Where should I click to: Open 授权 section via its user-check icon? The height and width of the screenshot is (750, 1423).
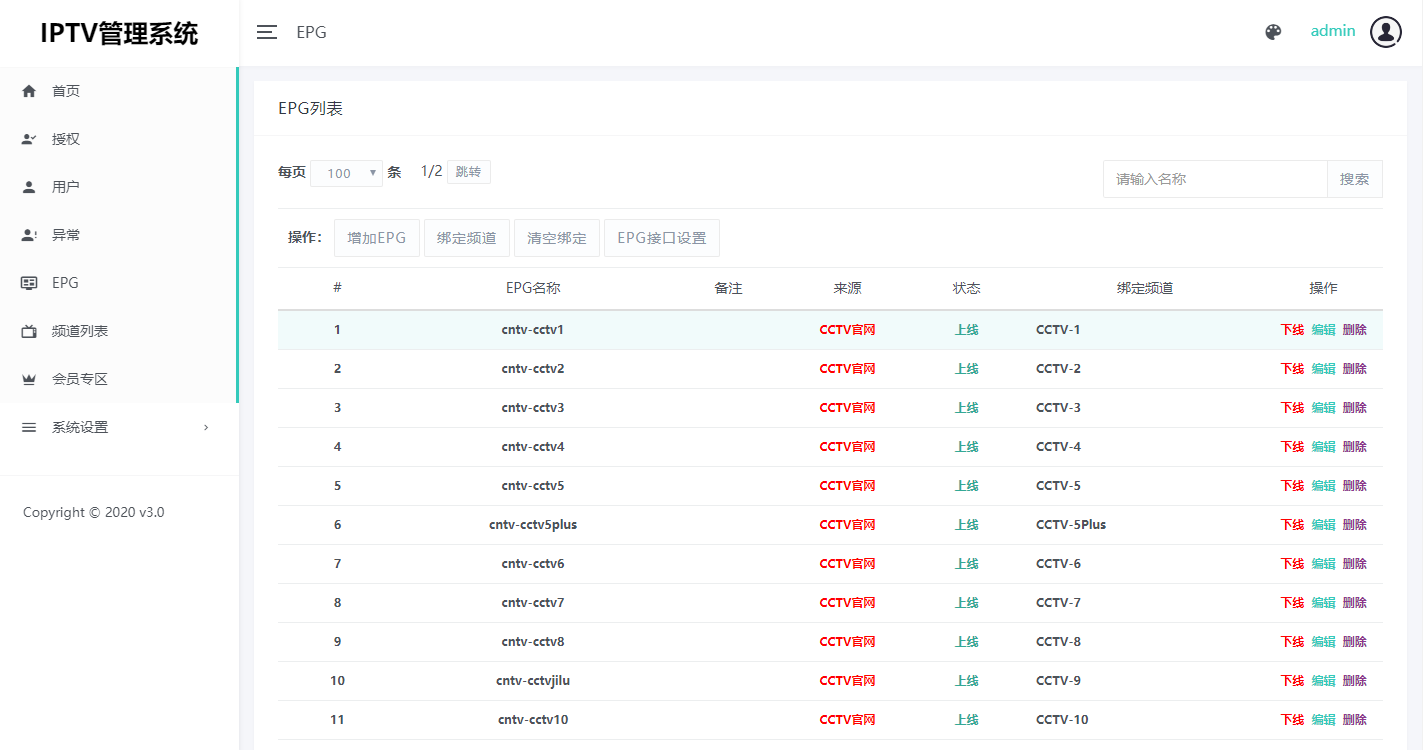pos(28,138)
